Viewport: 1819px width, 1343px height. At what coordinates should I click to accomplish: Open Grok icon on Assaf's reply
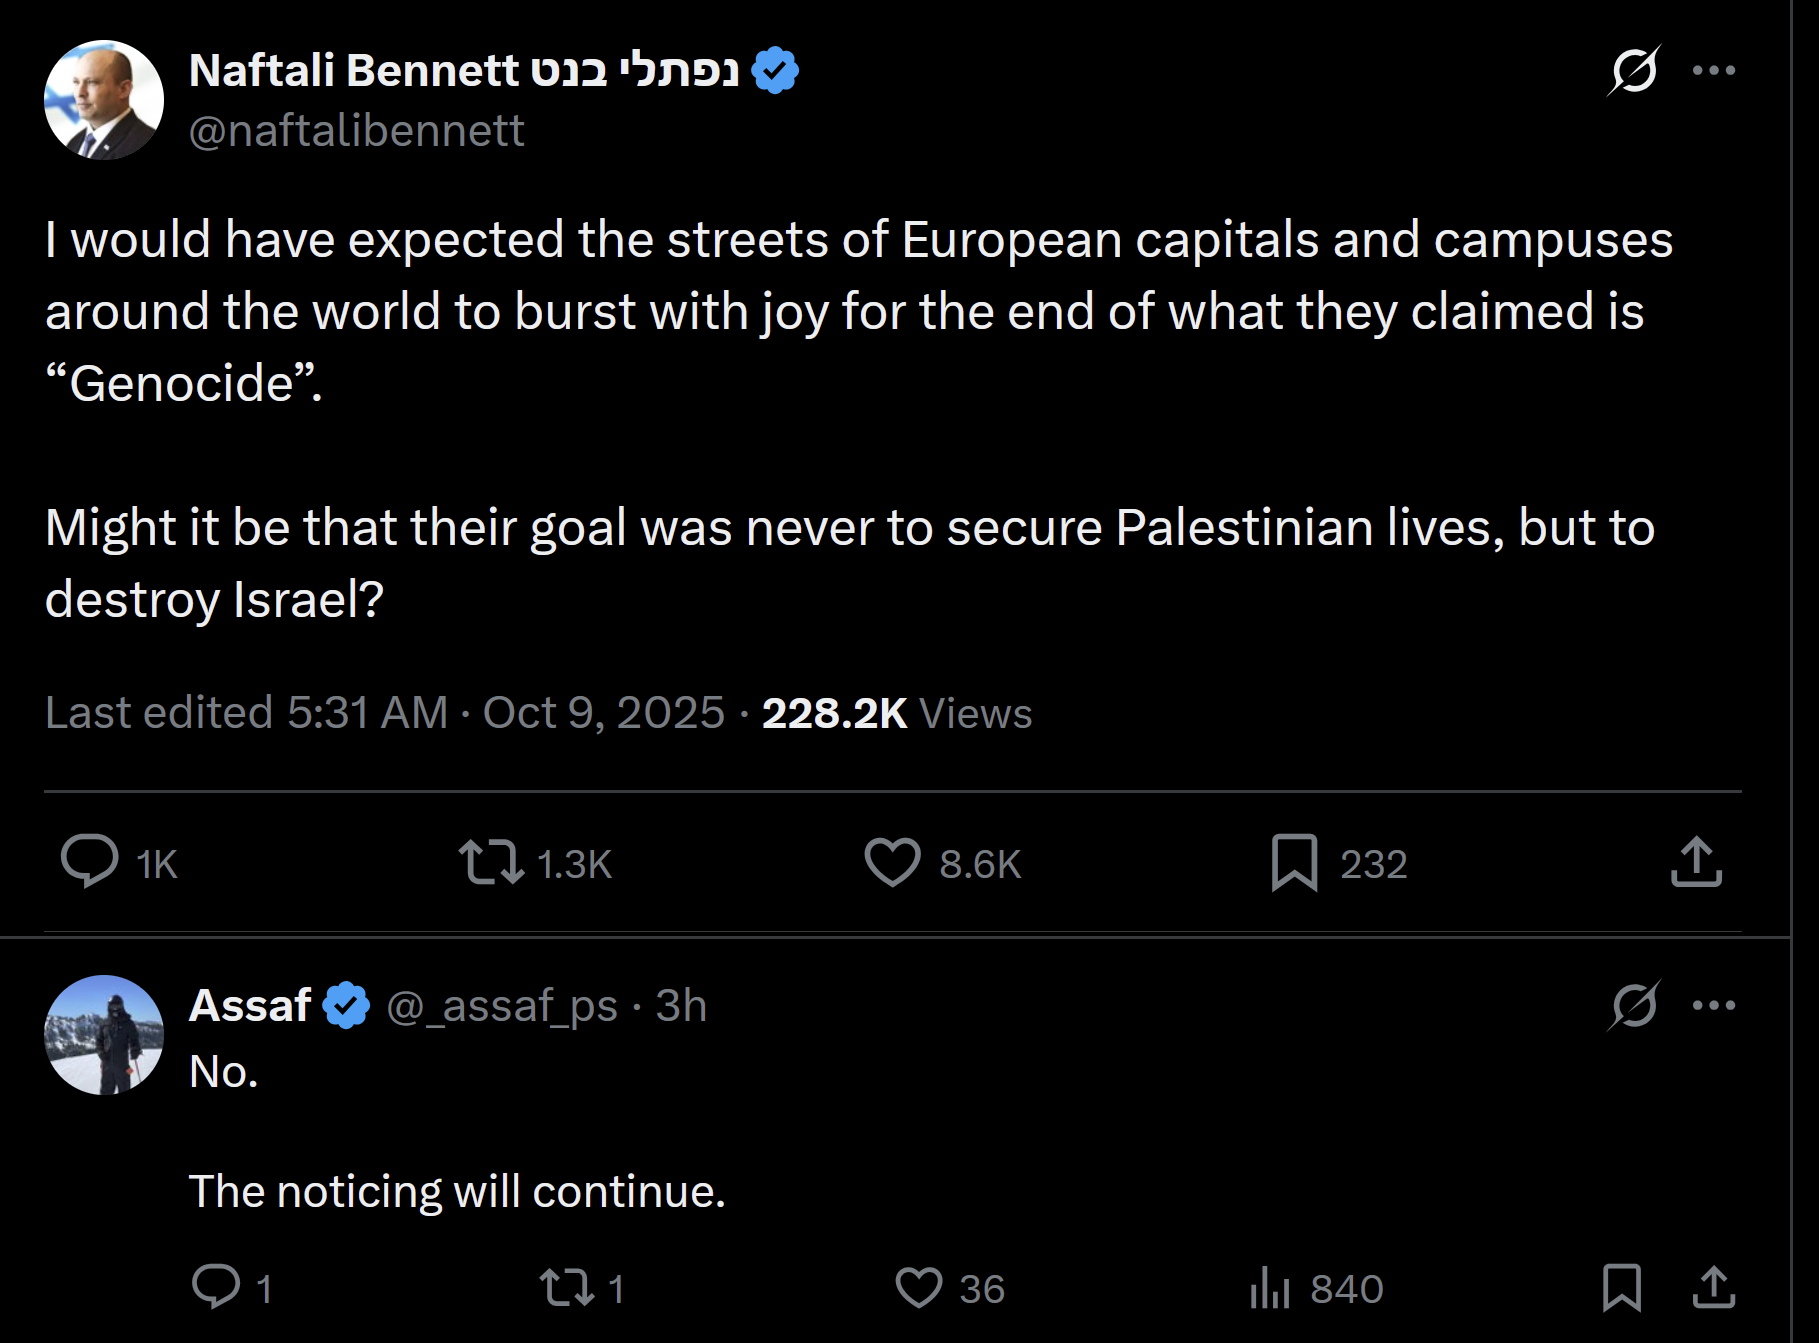click(1634, 1005)
